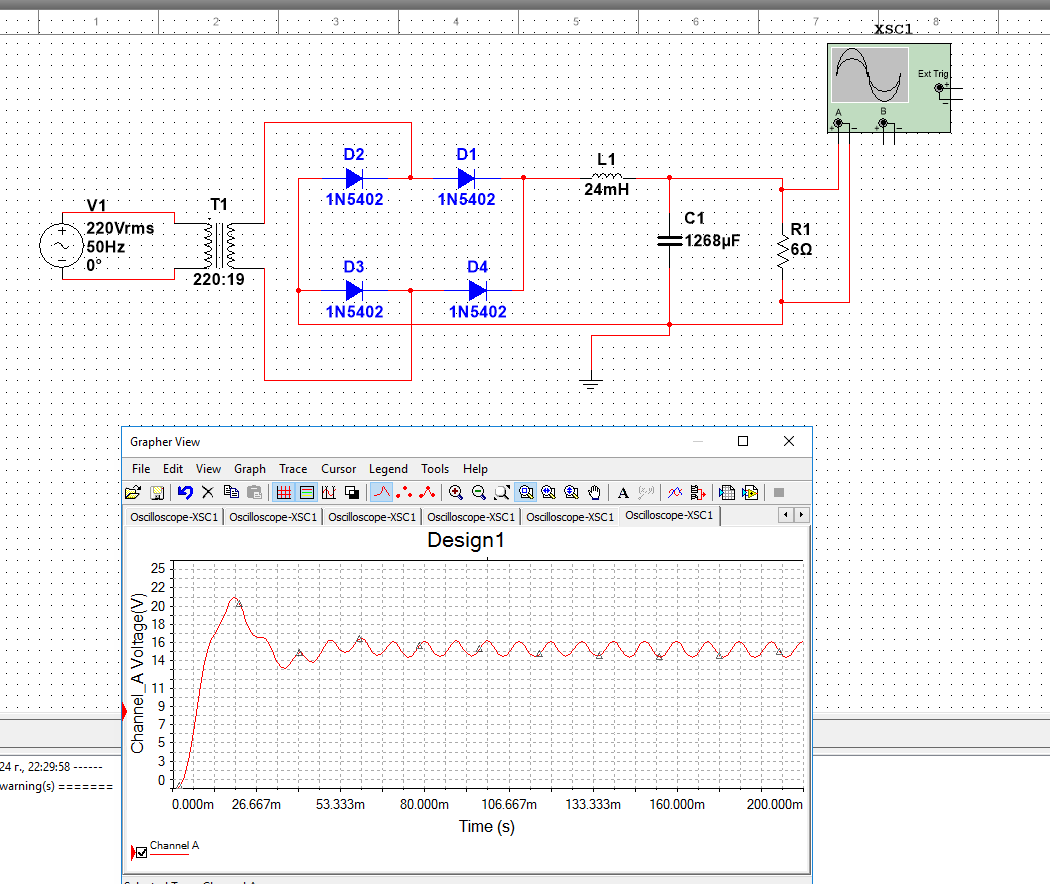This screenshot has width=1050, height=884.
Task: Select inductor L1 24mH
Action: point(607,176)
